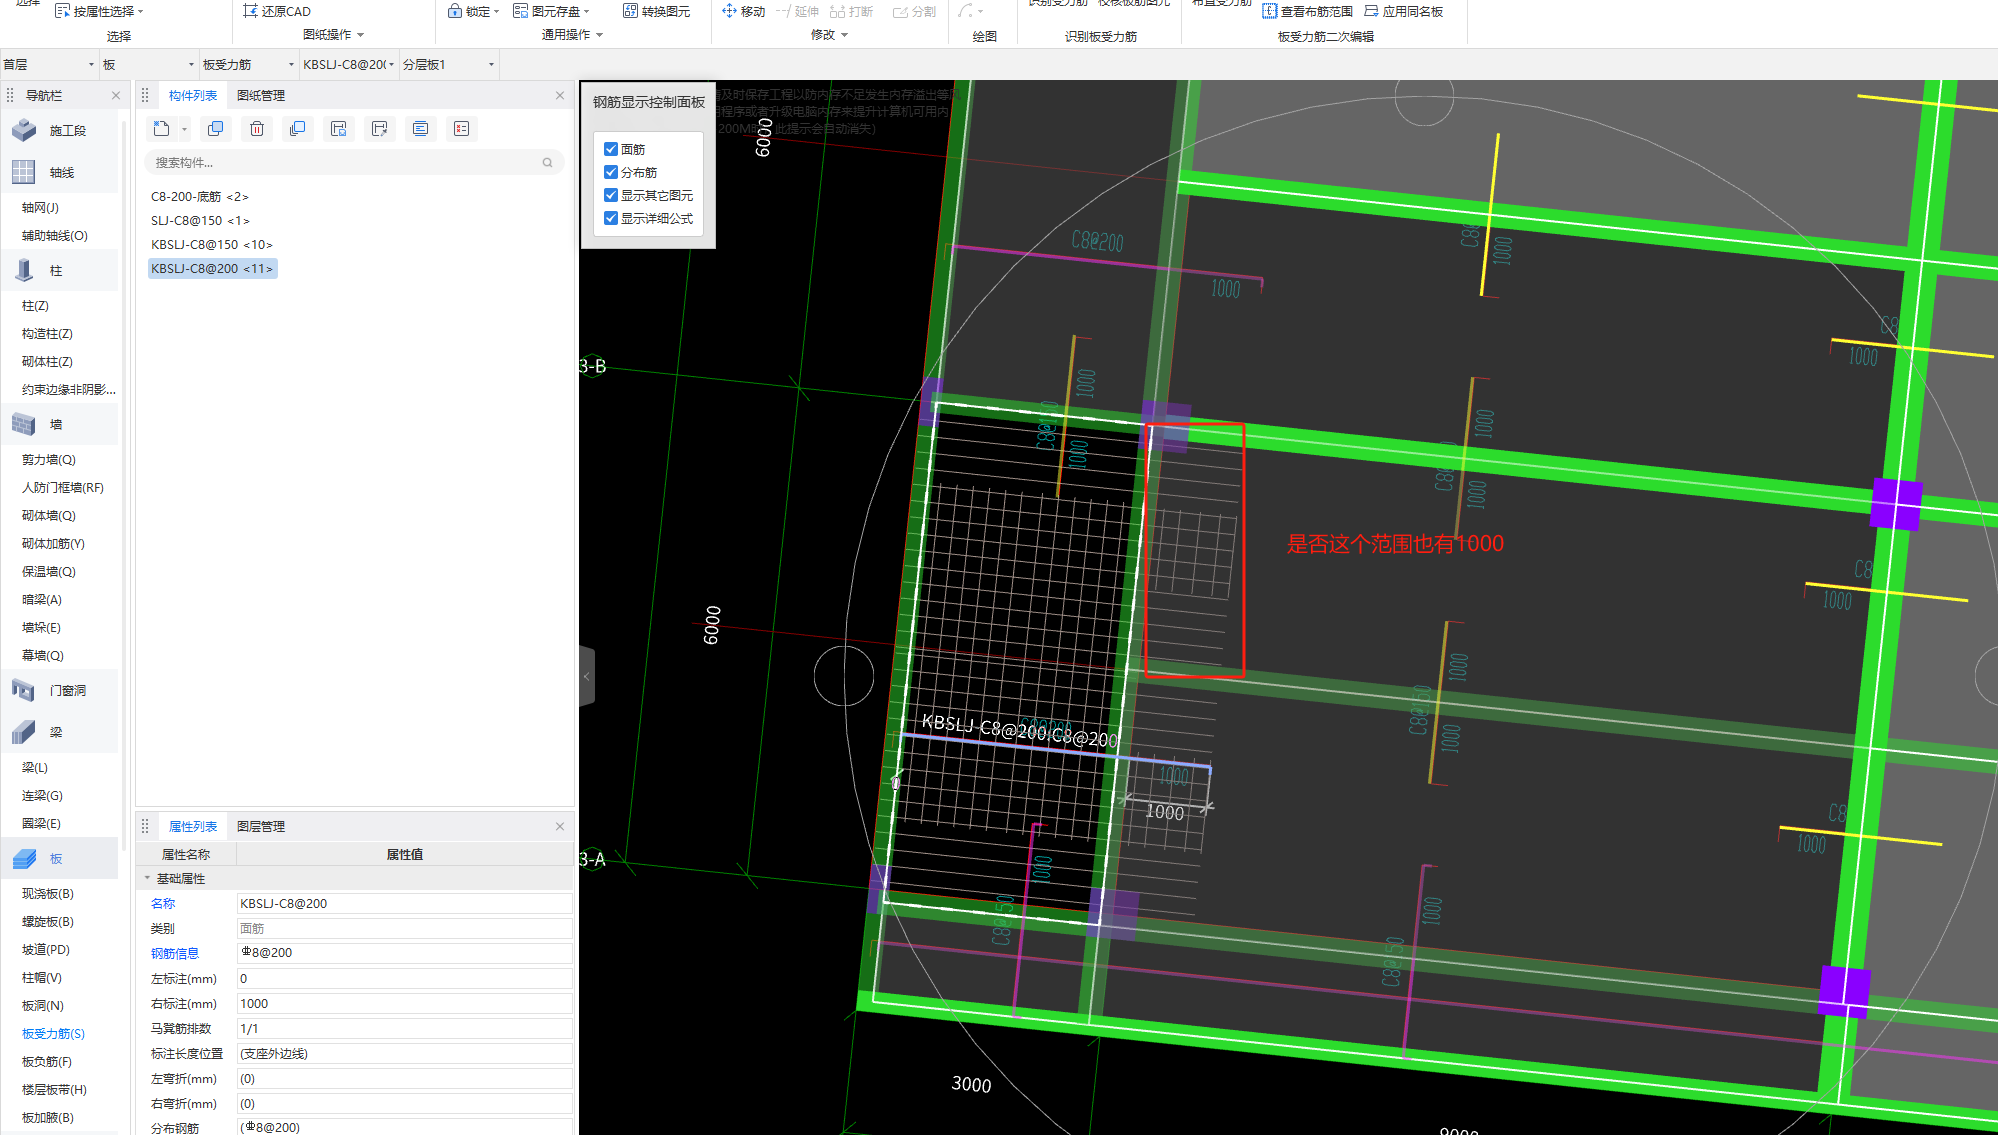Click the 名称 value field KBSLJ-C8@200
This screenshot has height=1135, width=1998.
click(404, 903)
